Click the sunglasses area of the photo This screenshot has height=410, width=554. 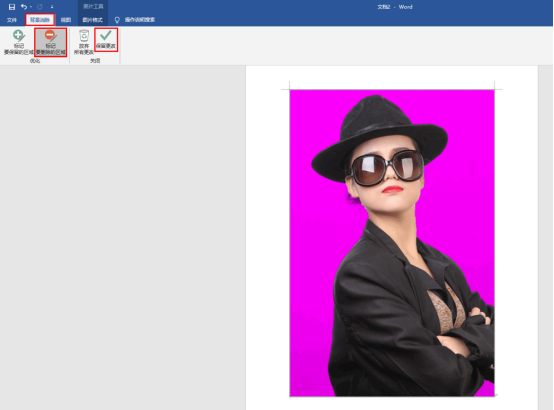(387, 169)
